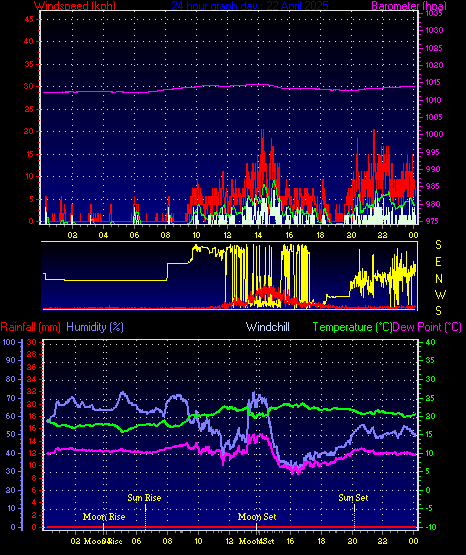Click the 14 hour label under wind chart

click(x=258, y=235)
